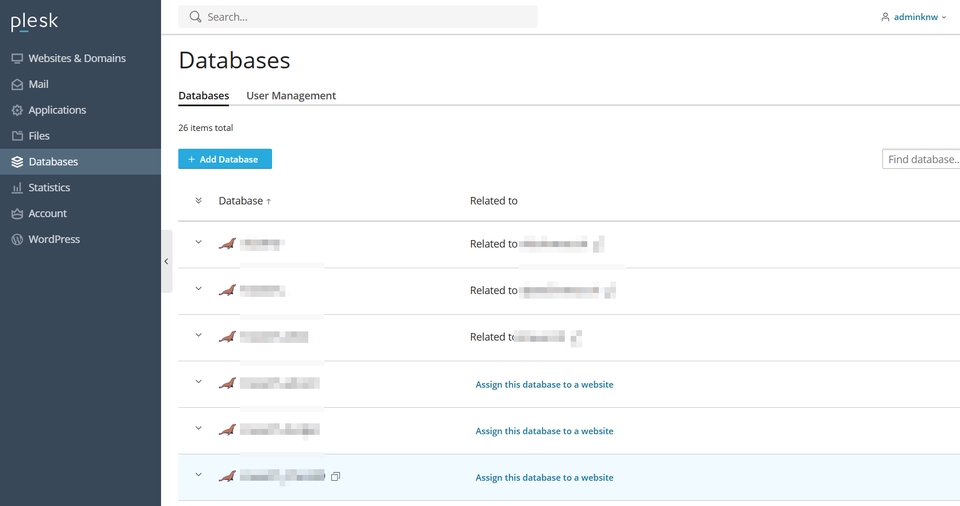The image size is (960, 506).
Task: Click the Account icon in sidebar
Action: pos(17,214)
